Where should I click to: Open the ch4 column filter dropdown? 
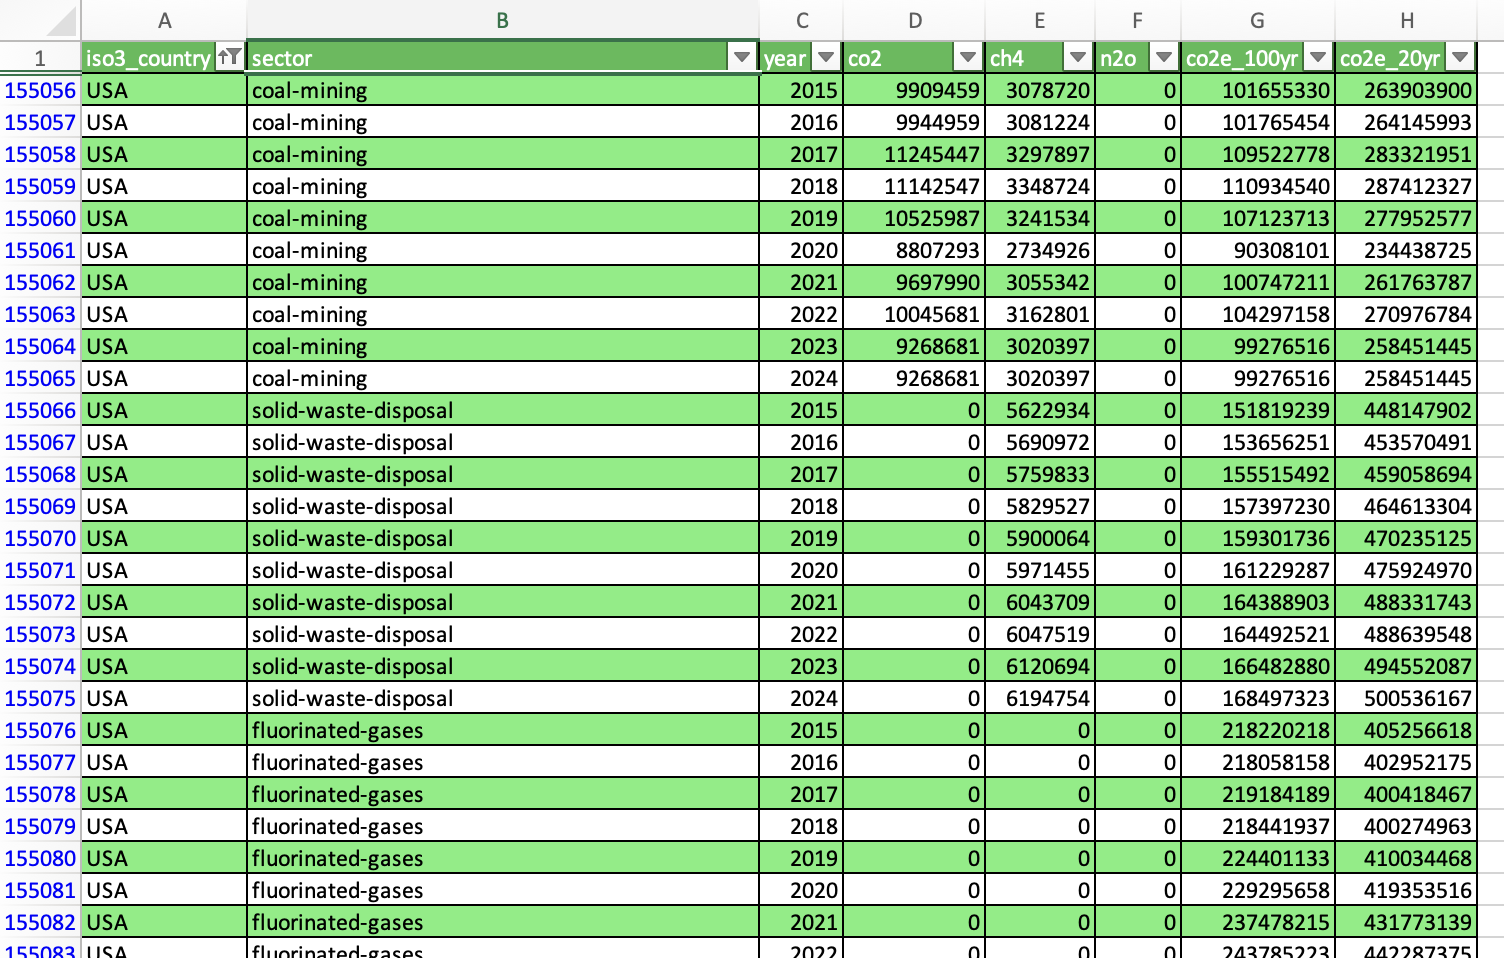point(1078,57)
